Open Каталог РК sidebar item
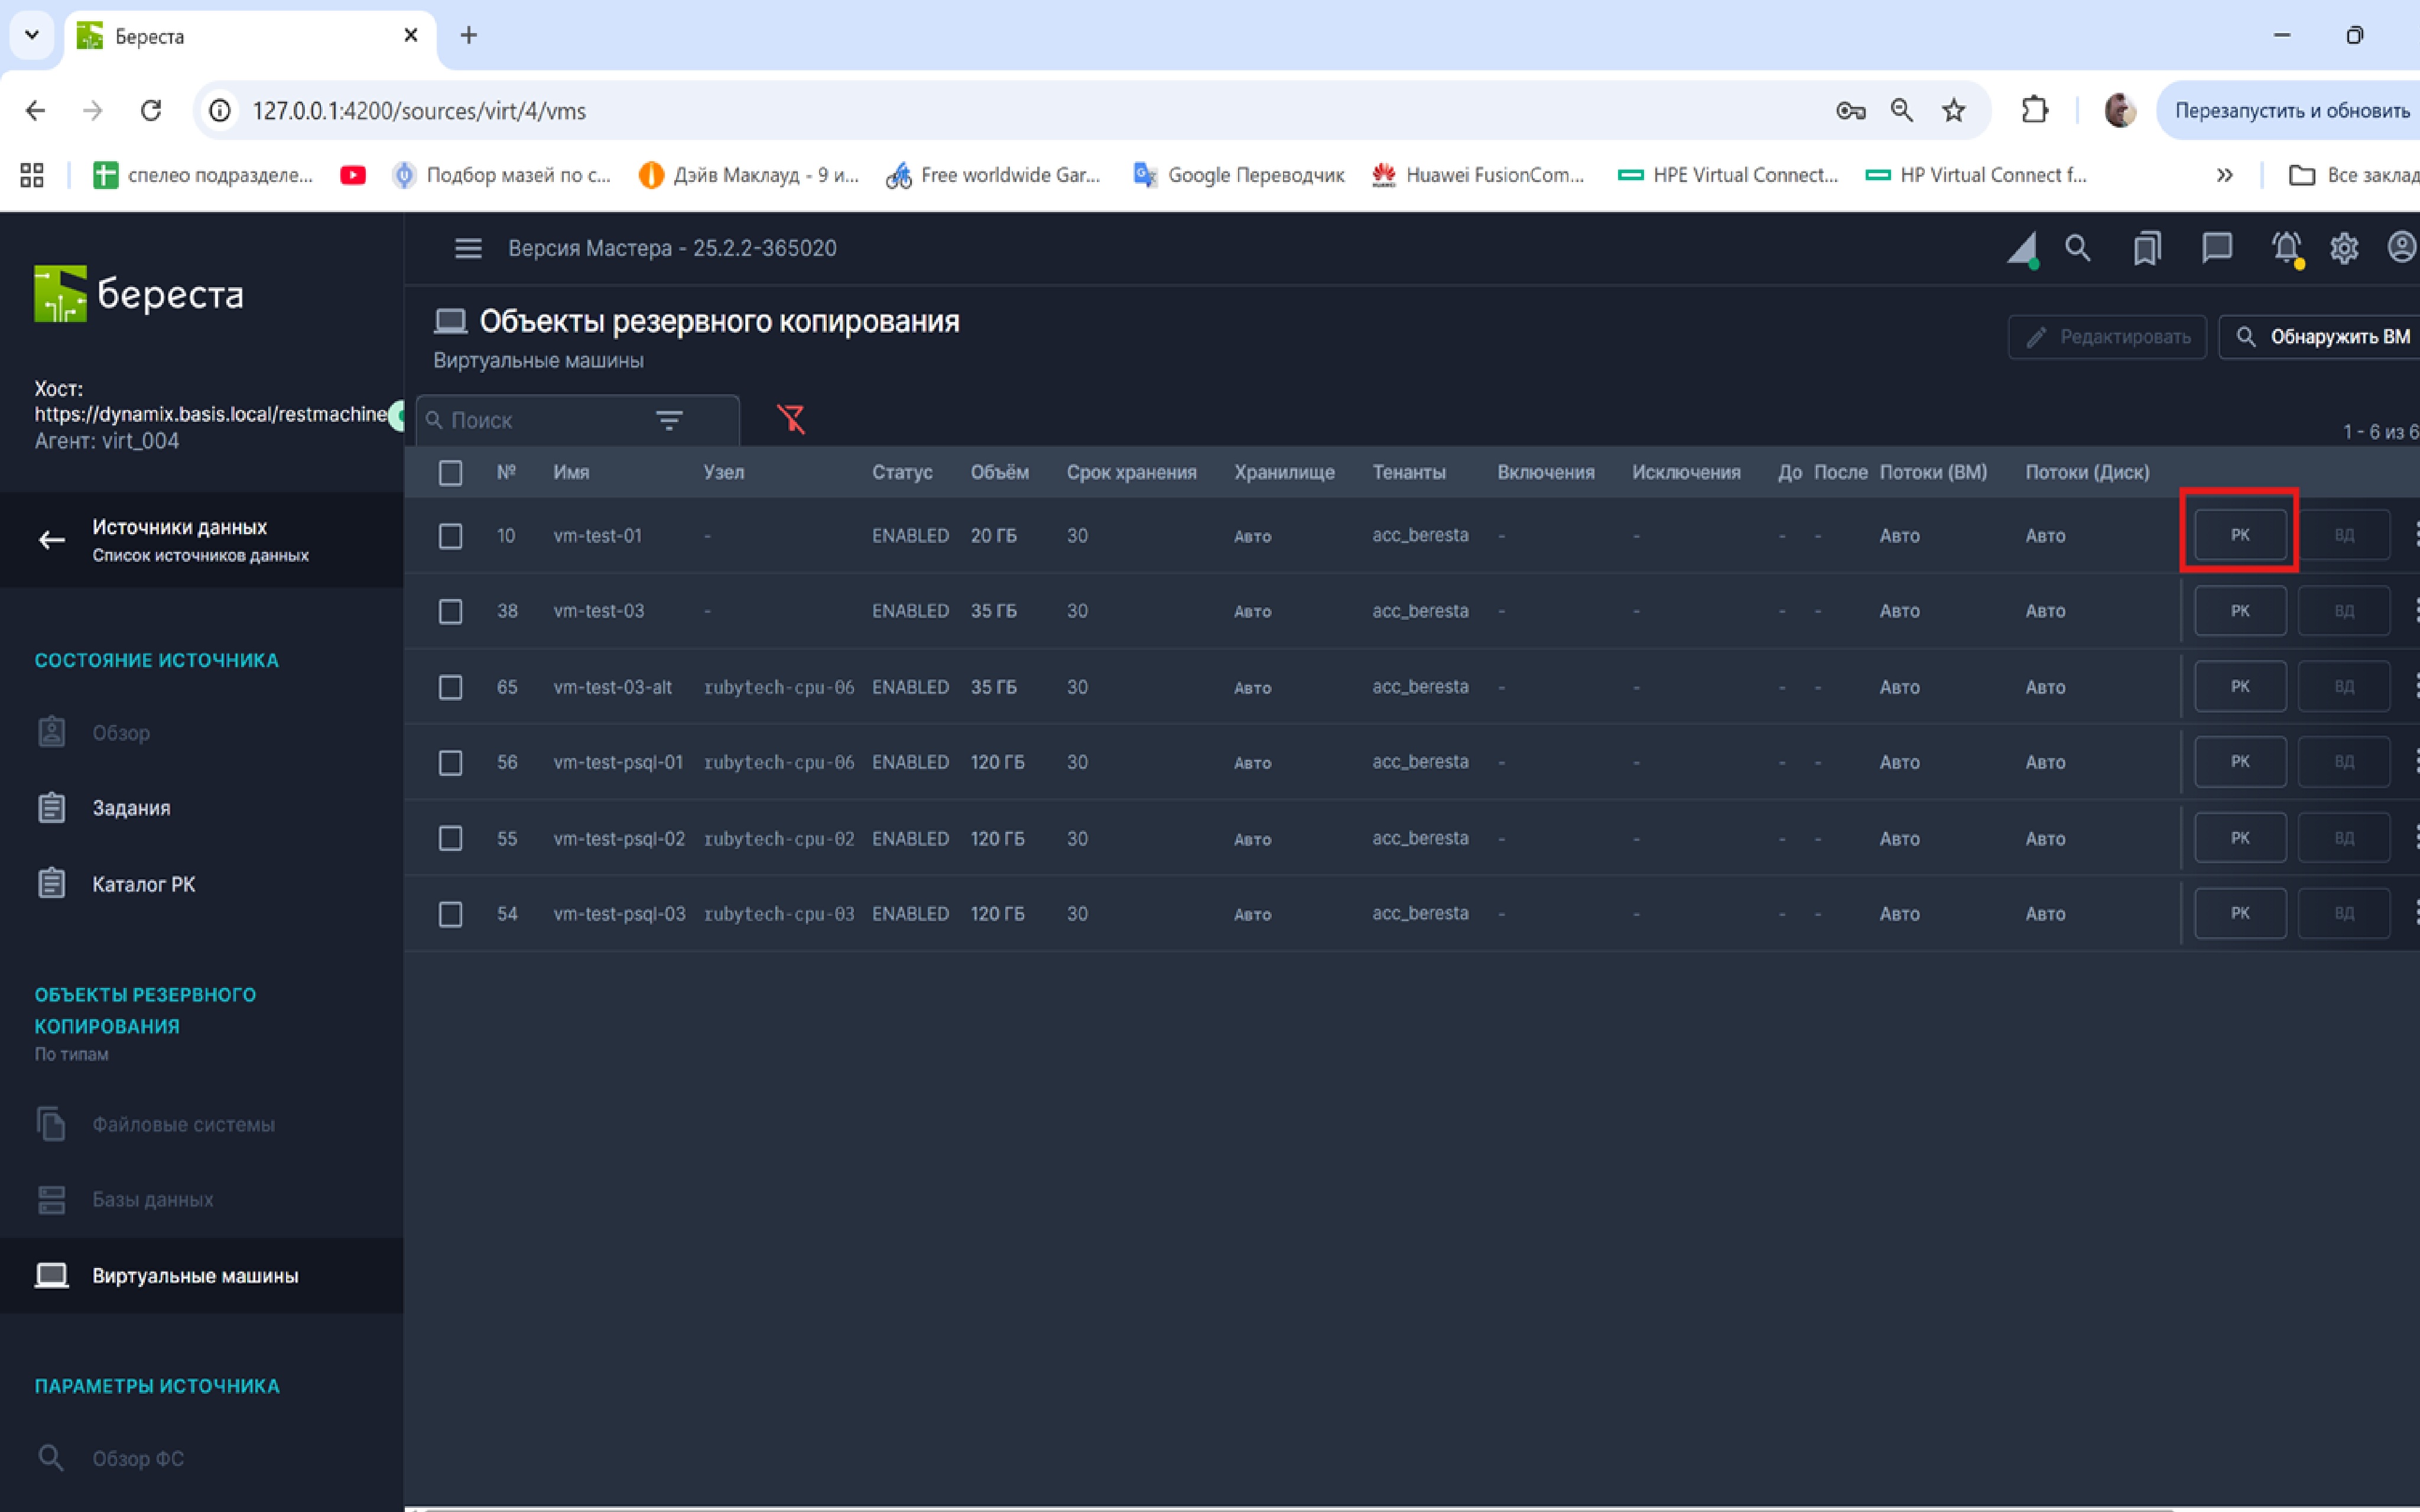Screen dimensions: 2420x1512 [x=143, y=884]
